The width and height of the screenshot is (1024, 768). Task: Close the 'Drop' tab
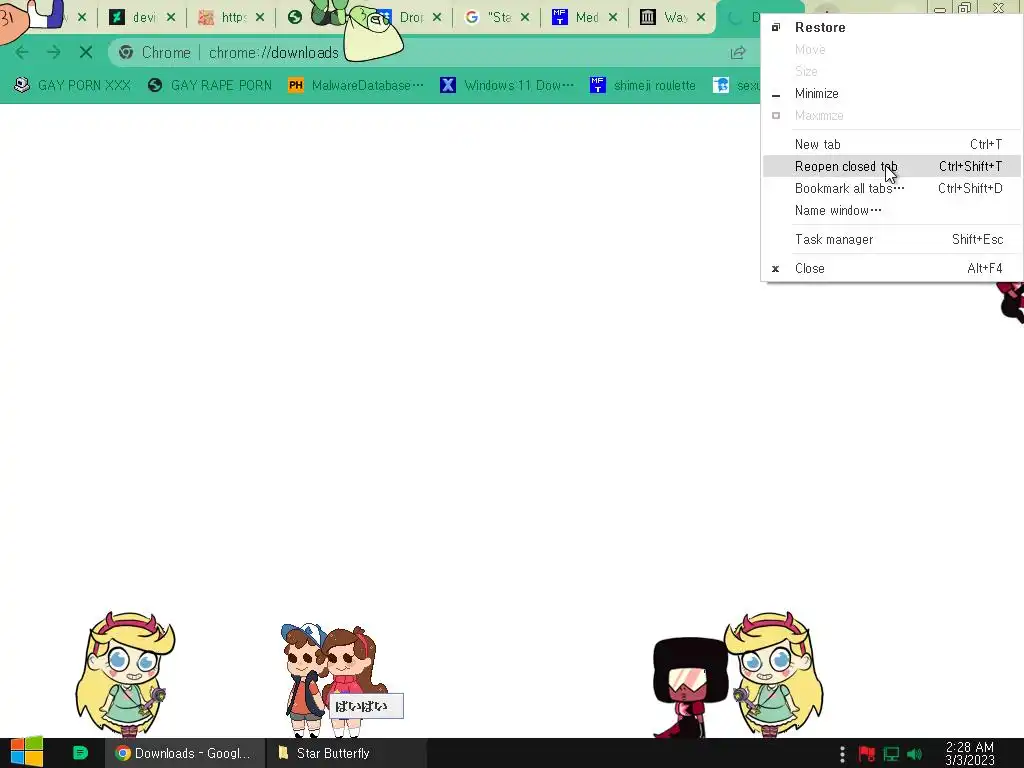click(437, 18)
